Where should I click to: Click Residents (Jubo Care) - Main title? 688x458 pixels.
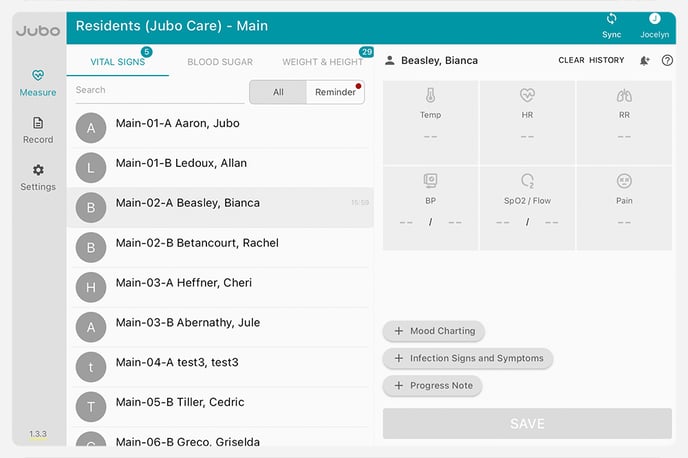tap(172, 26)
